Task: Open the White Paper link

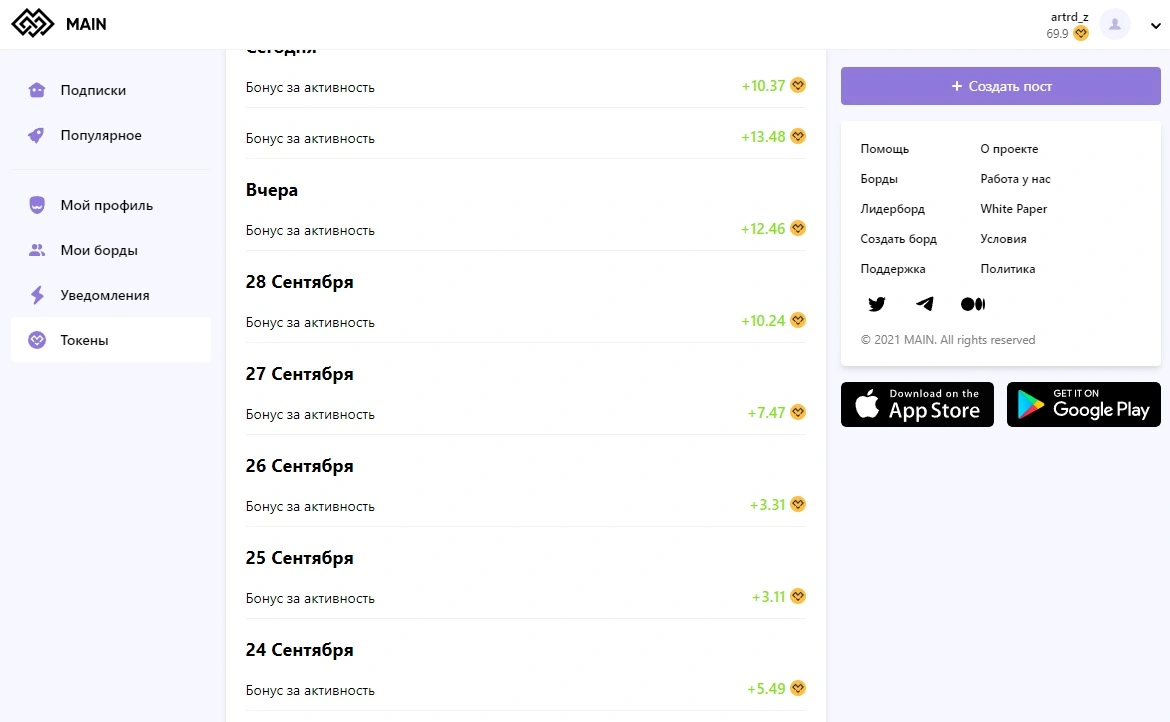Action: click(1013, 209)
